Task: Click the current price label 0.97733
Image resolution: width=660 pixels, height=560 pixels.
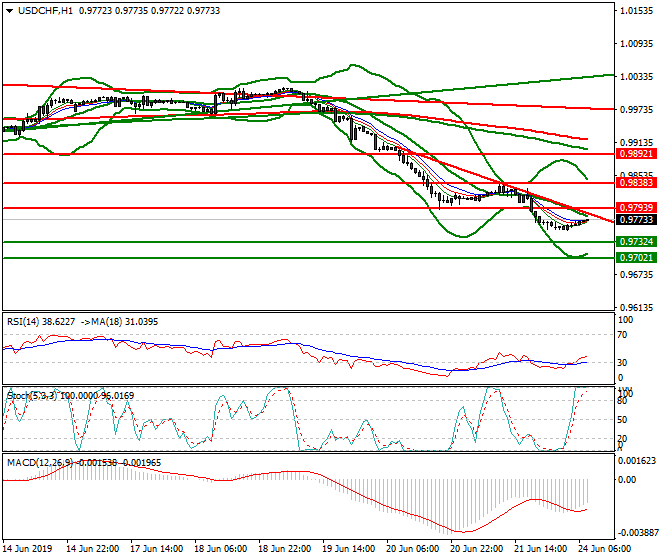Action: coord(636,220)
